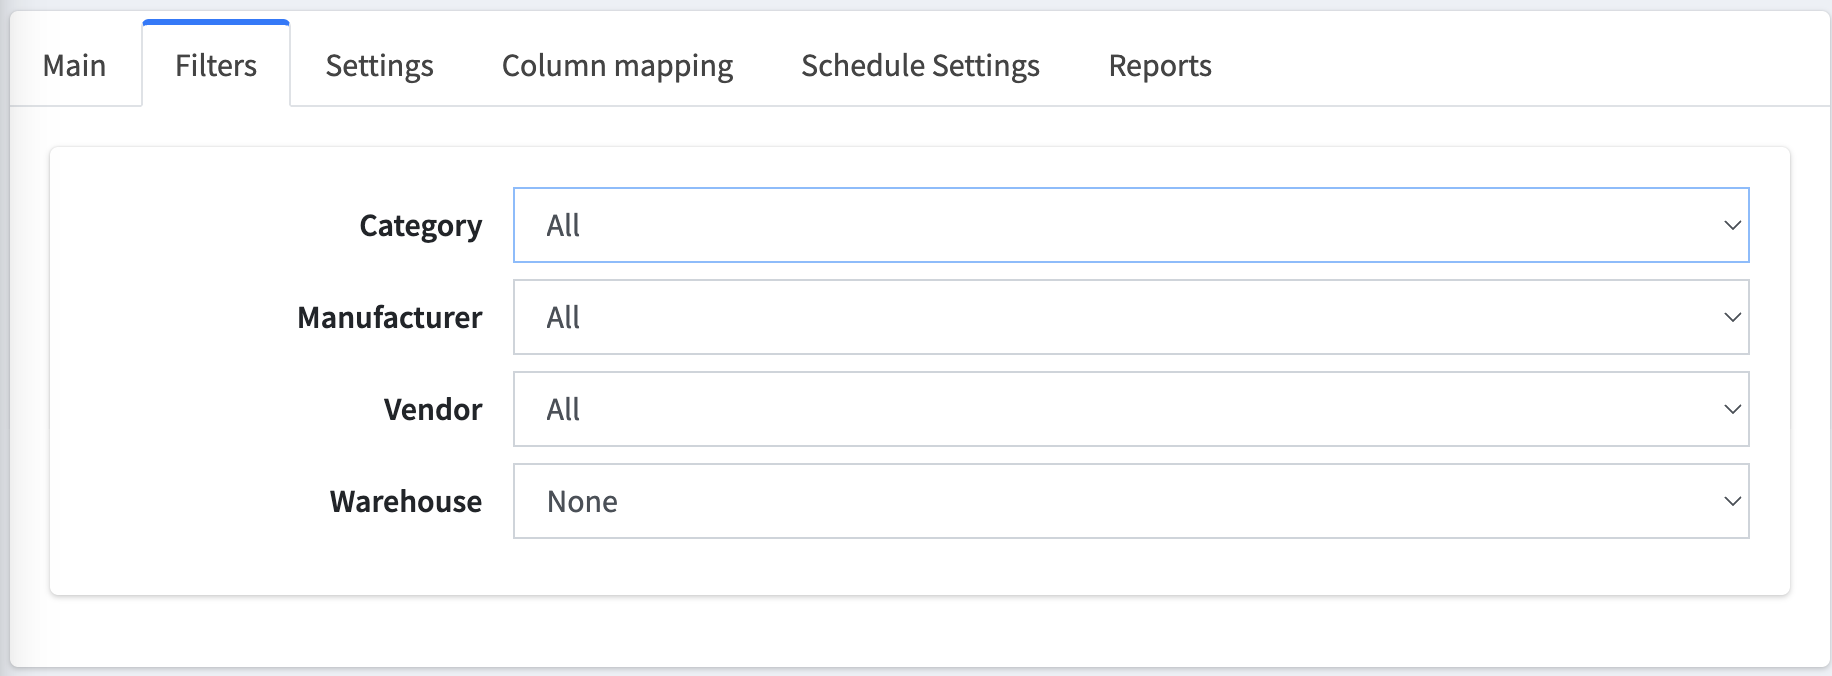Hit the Warehouse field's down-arrow icon

click(1732, 501)
